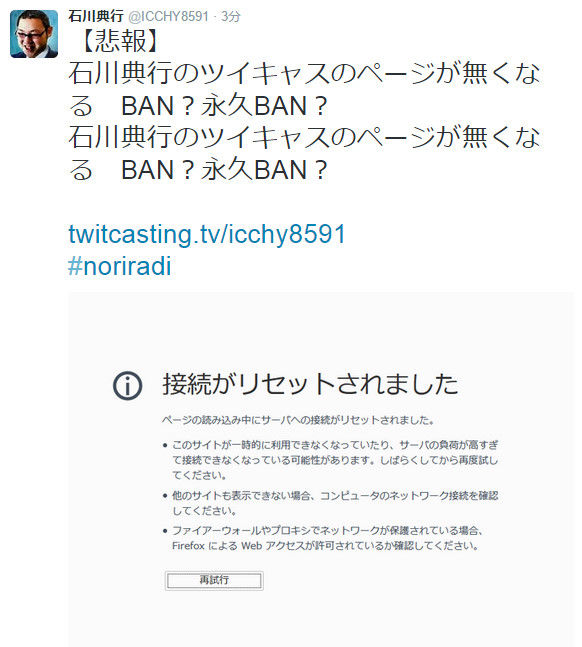Expand the attached error screenshot image

pyautogui.click(x=321, y=470)
